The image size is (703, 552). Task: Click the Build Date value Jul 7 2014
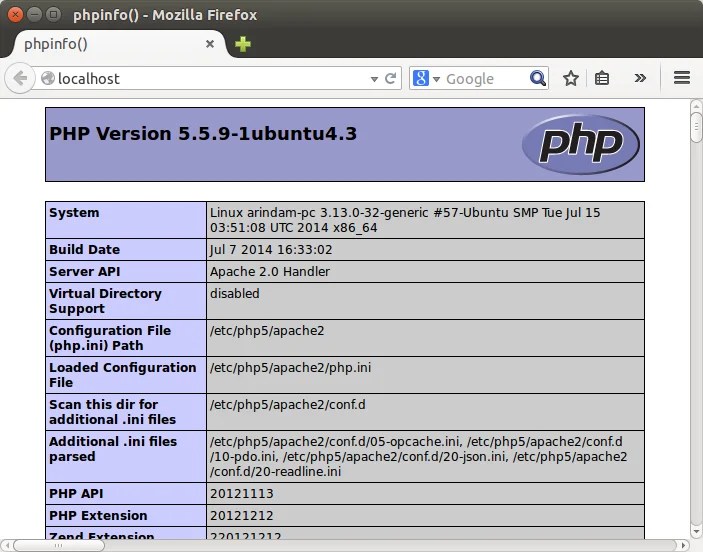pyautogui.click(x=271, y=250)
